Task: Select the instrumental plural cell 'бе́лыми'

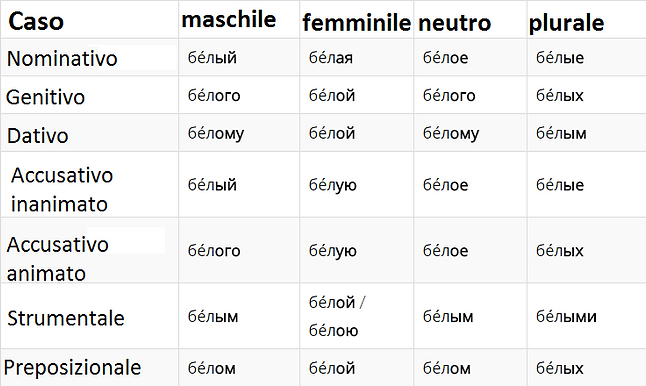Action: 566,316
